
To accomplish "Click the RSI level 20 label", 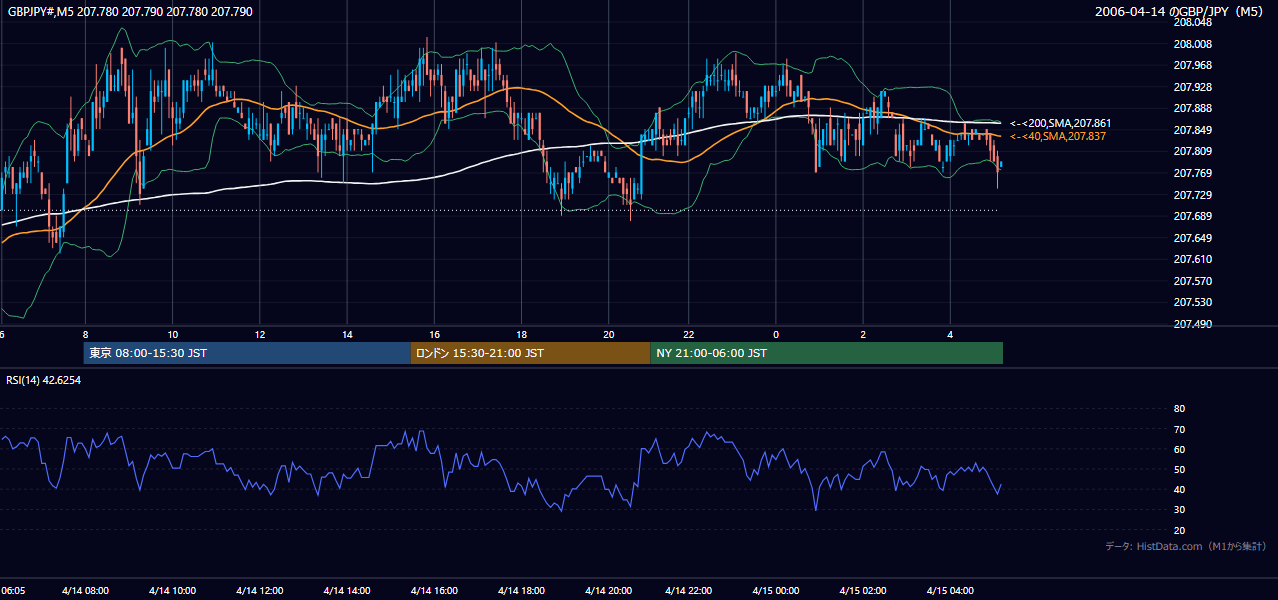I will [x=1179, y=530].
